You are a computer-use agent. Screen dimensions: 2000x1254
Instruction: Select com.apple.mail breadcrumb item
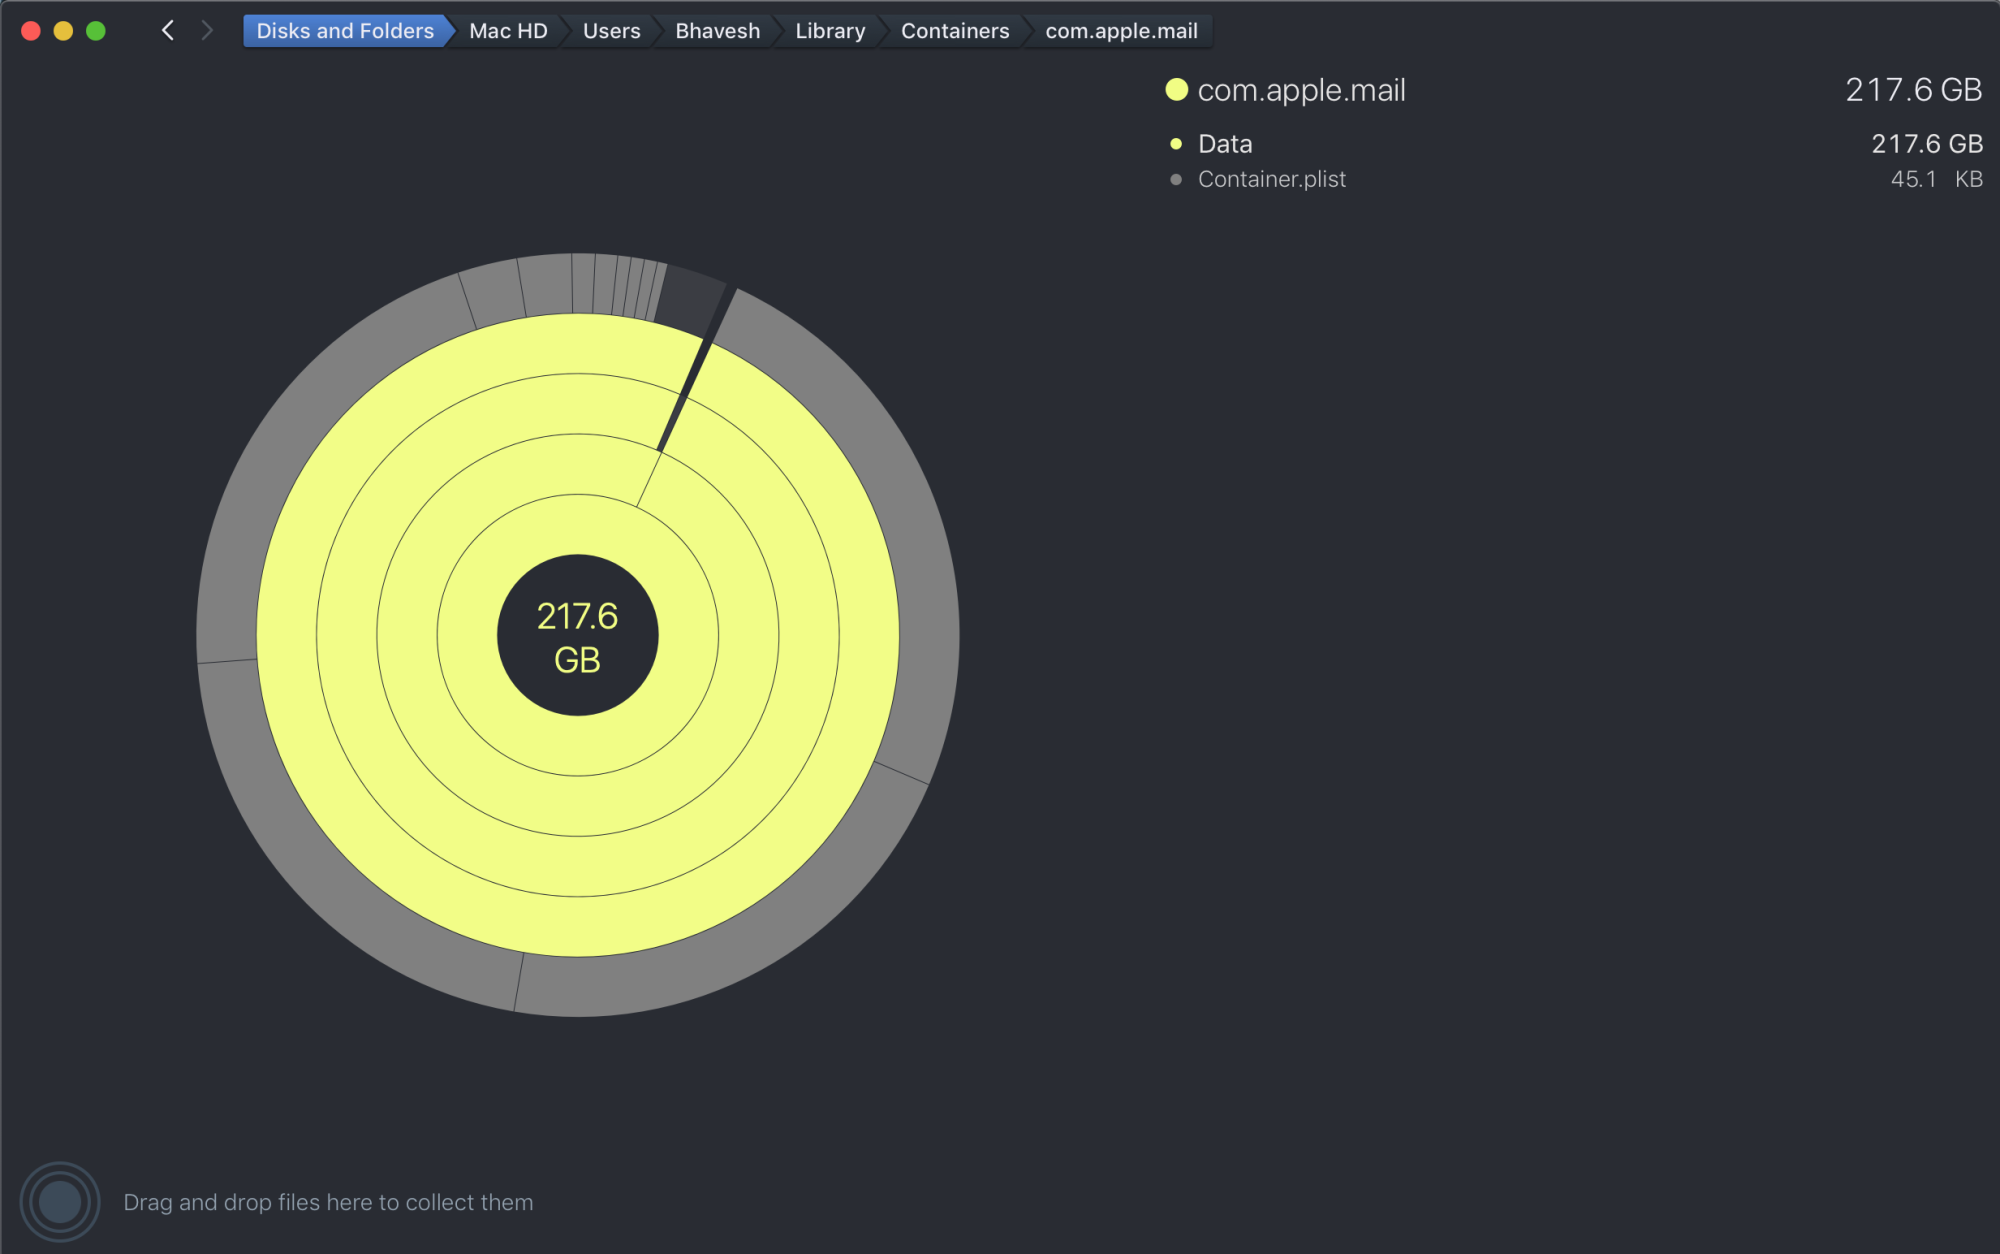point(1121,31)
